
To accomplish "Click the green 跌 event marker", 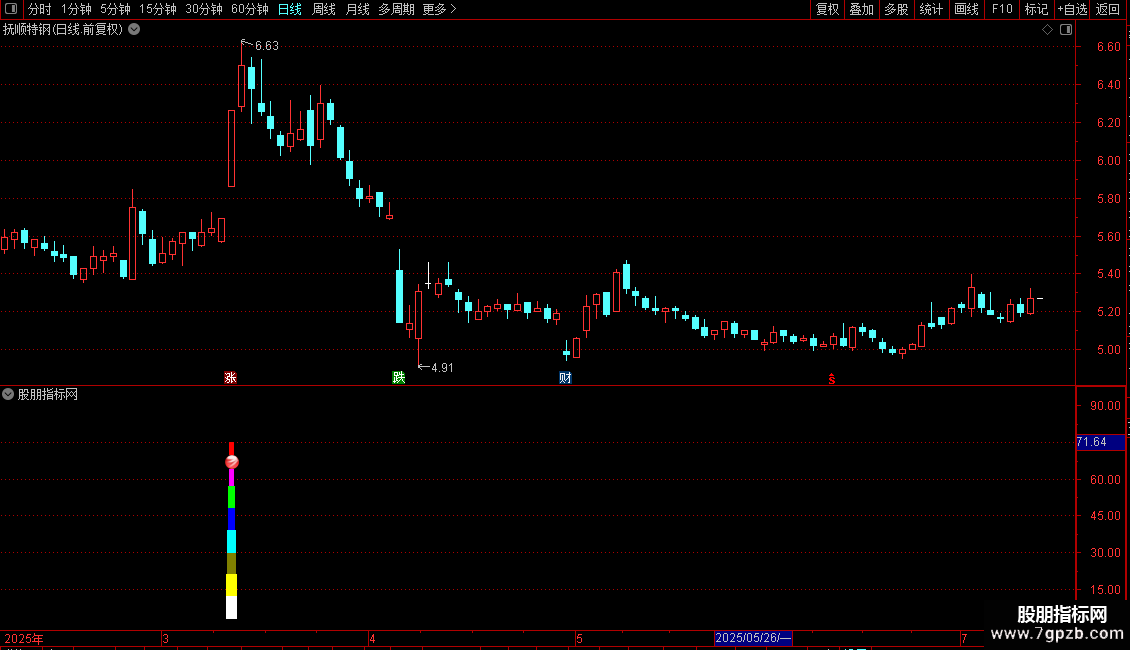I will click(x=399, y=378).
